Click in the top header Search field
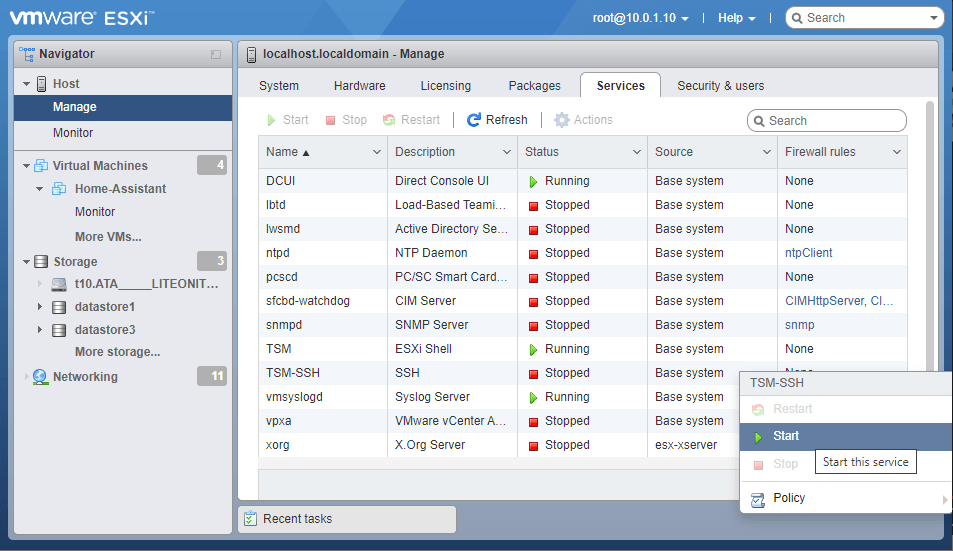The width and height of the screenshot is (953, 551). (x=864, y=18)
